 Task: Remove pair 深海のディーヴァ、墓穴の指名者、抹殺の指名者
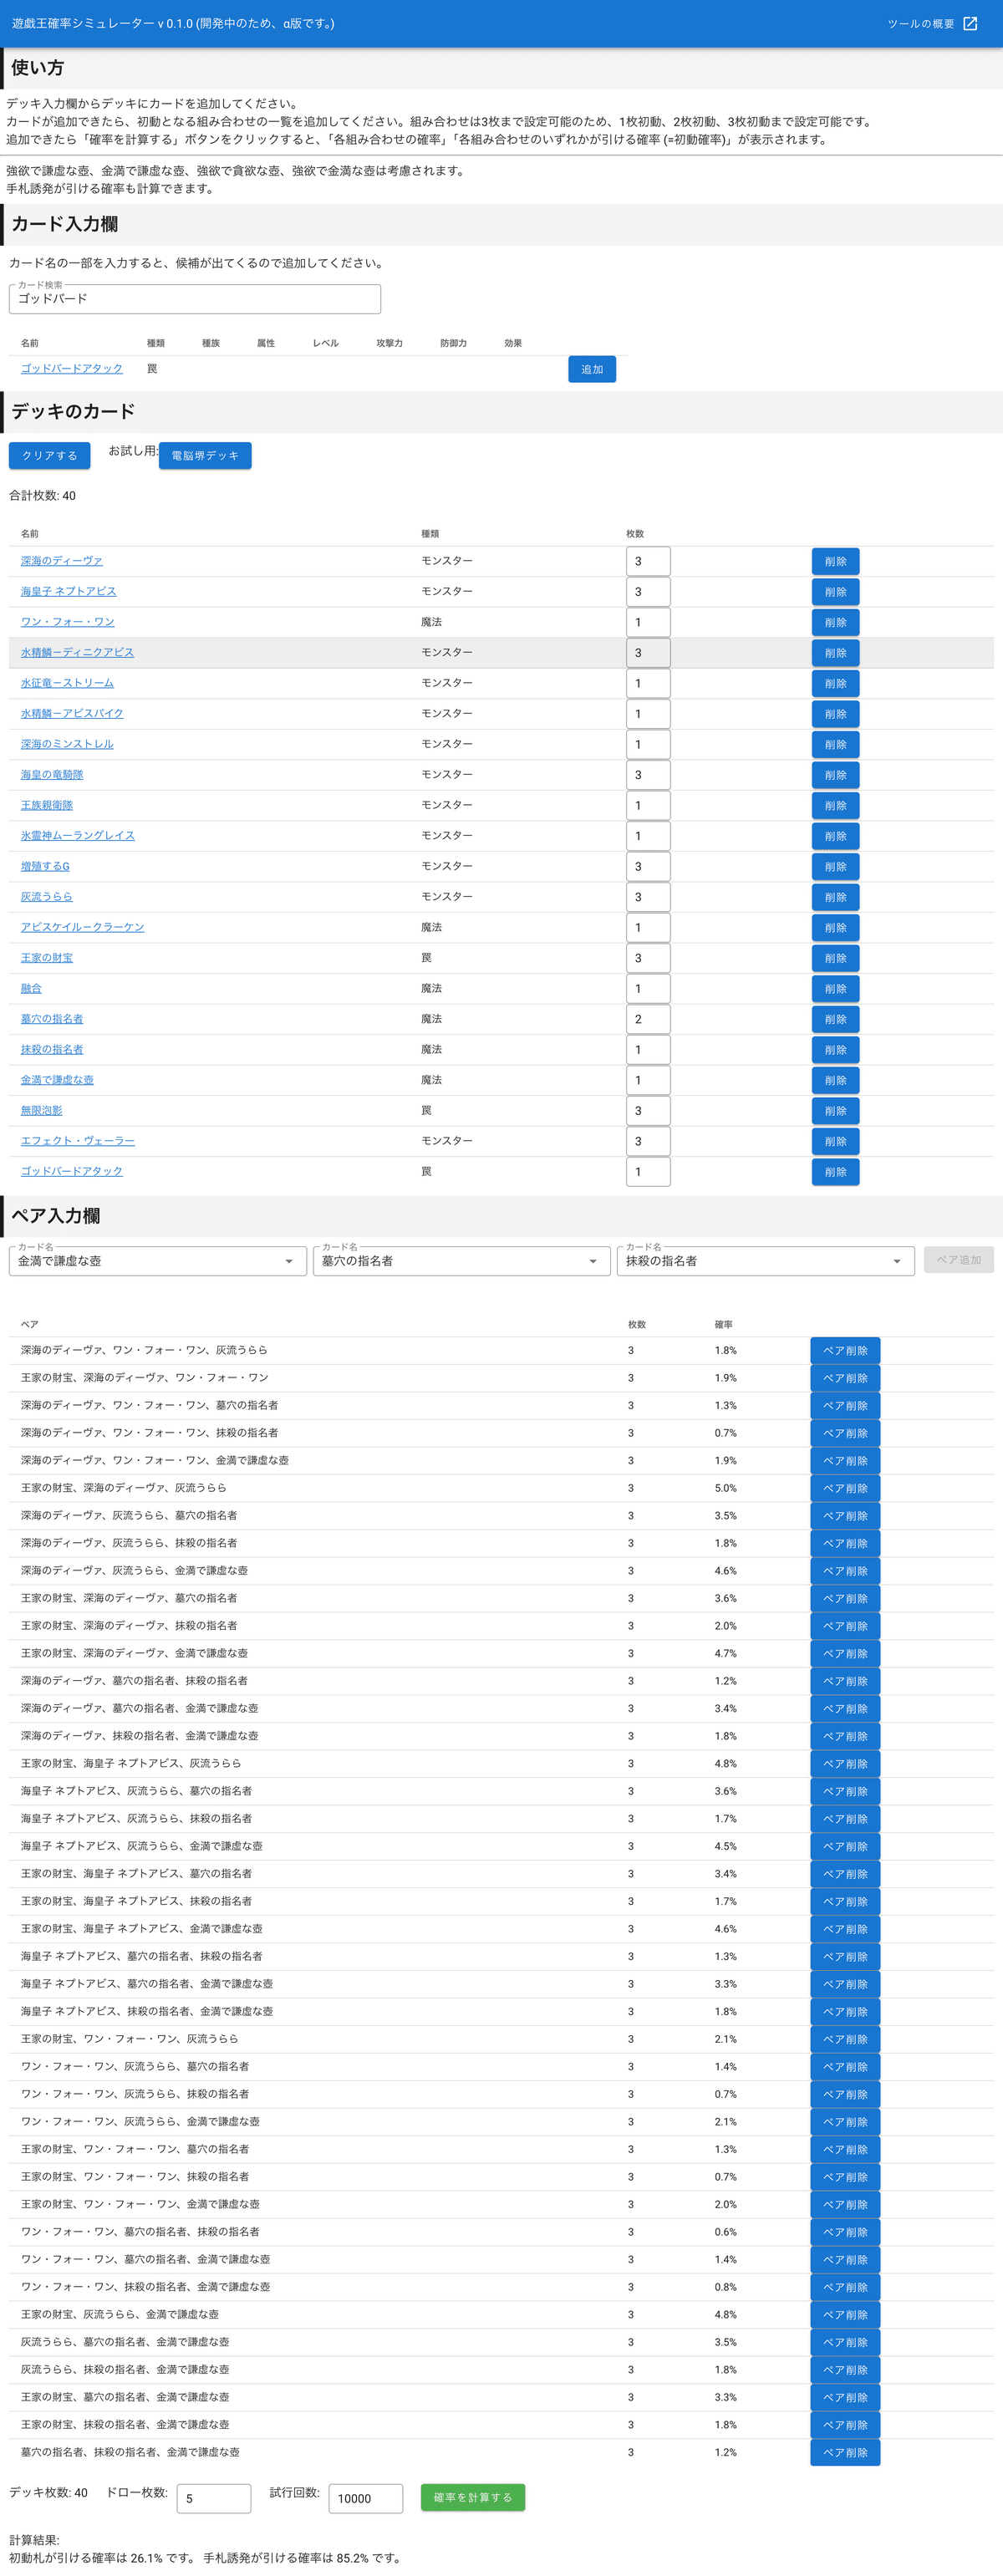click(845, 1681)
